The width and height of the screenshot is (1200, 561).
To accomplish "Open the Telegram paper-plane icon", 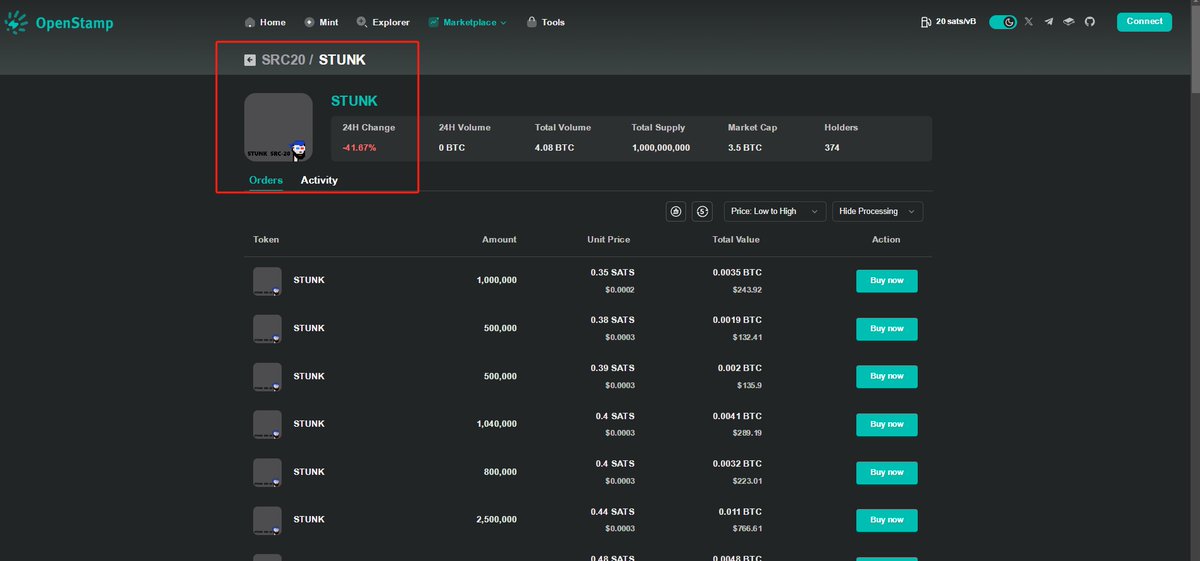I will tap(1049, 22).
